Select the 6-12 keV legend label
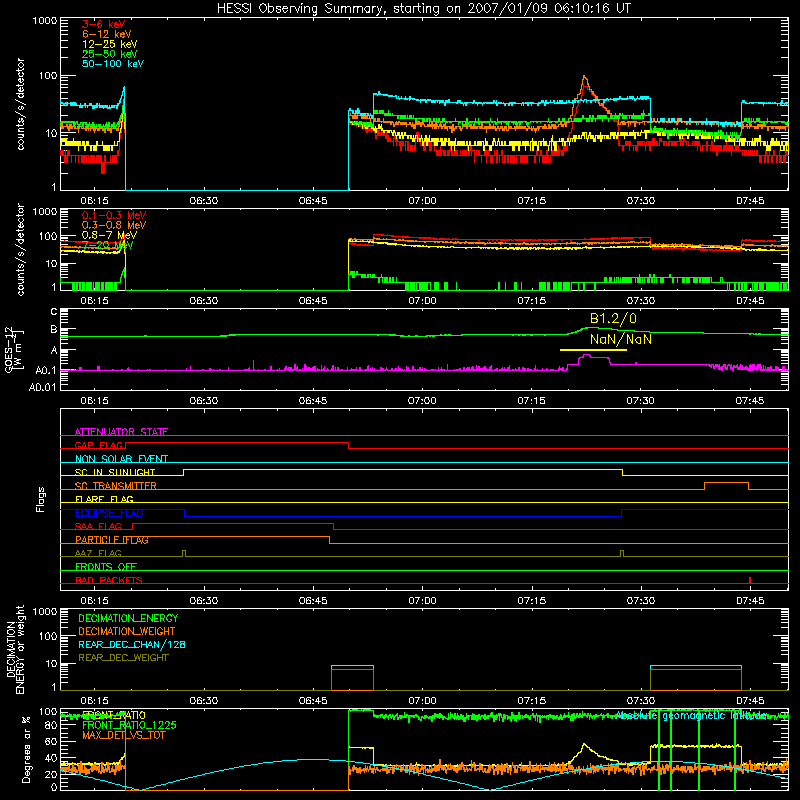The width and height of the screenshot is (800, 800). 107,34
